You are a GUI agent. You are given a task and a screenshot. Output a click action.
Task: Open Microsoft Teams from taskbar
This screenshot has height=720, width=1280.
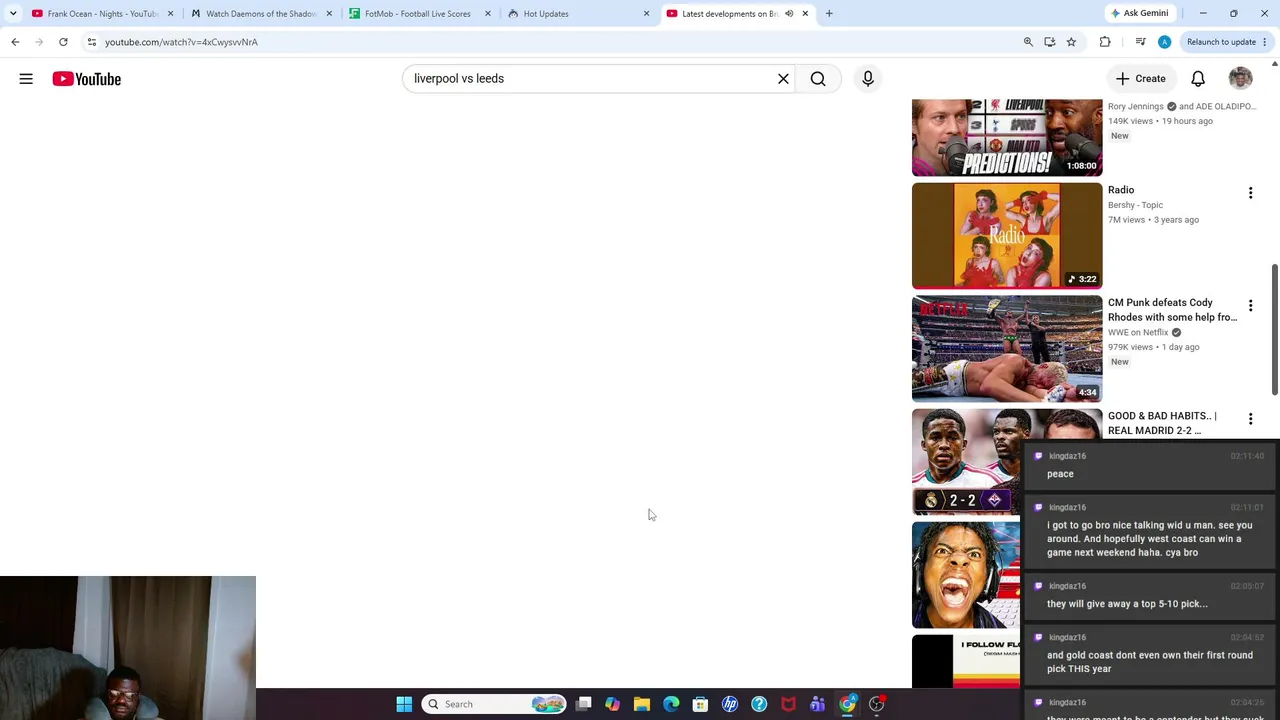tap(817, 704)
